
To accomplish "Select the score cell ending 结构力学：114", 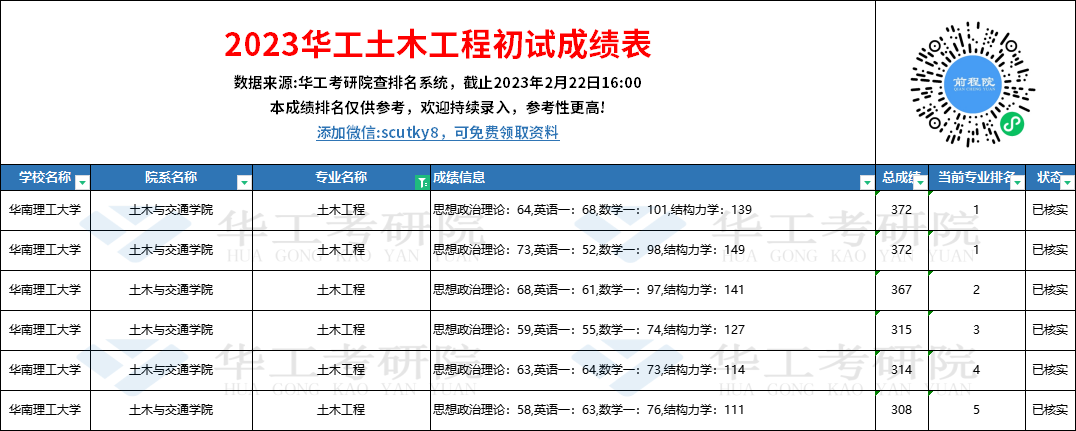I will (653, 370).
